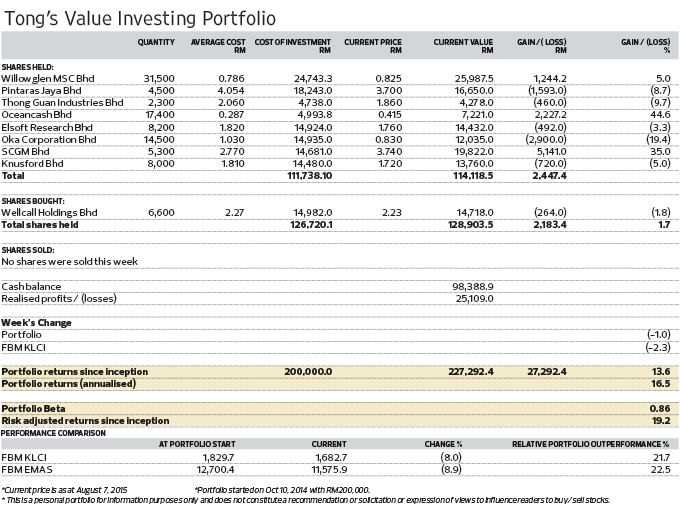This screenshot has width=680, height=512.
Task: Click the Tong's Value Investing Portfolio title
Action: (x=140, y=19)
